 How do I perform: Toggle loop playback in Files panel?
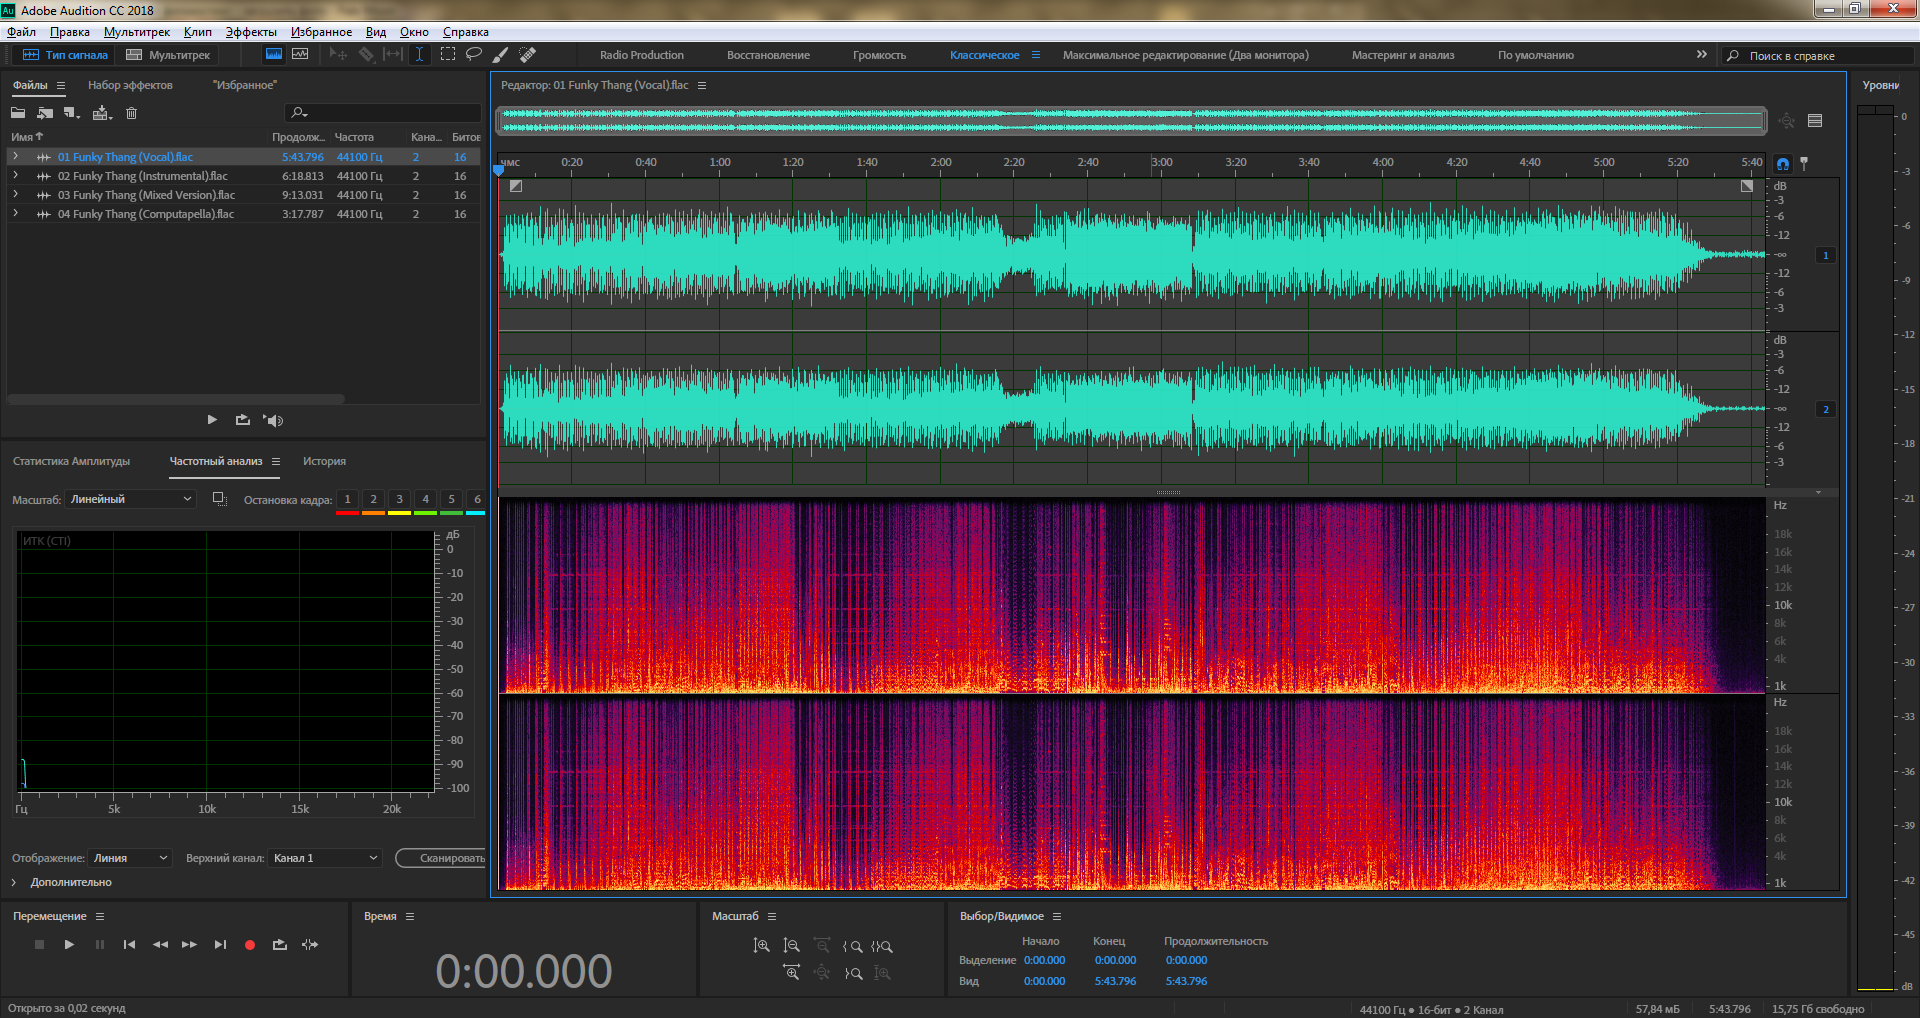(243, 420)
